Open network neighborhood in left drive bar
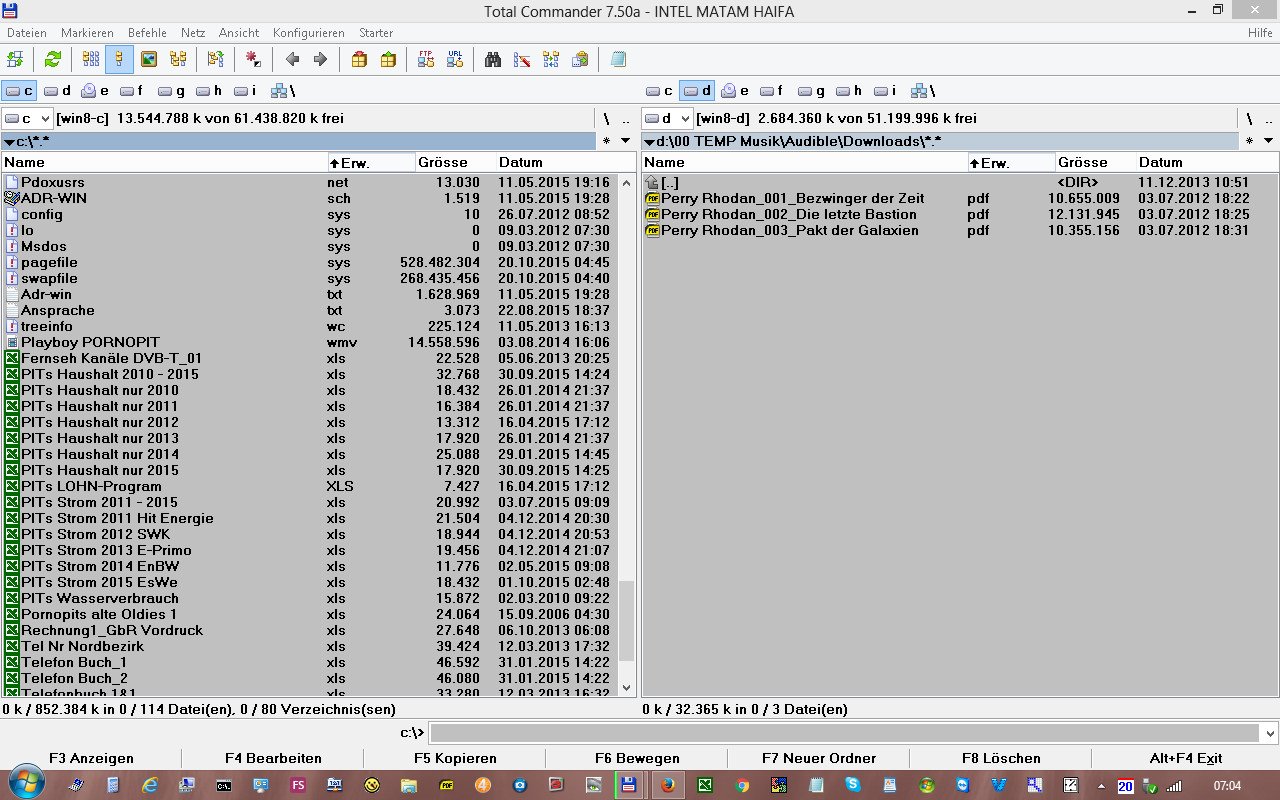Image resolution: width=1280 pixels, height=800 pixels. click(283, 91)
